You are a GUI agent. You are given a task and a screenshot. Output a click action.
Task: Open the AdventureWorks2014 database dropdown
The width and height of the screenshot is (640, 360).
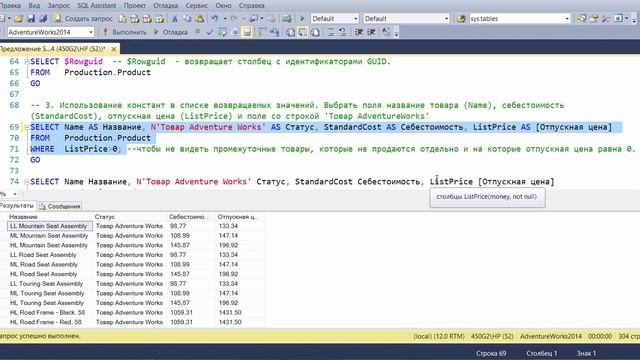tap(91, 32)
